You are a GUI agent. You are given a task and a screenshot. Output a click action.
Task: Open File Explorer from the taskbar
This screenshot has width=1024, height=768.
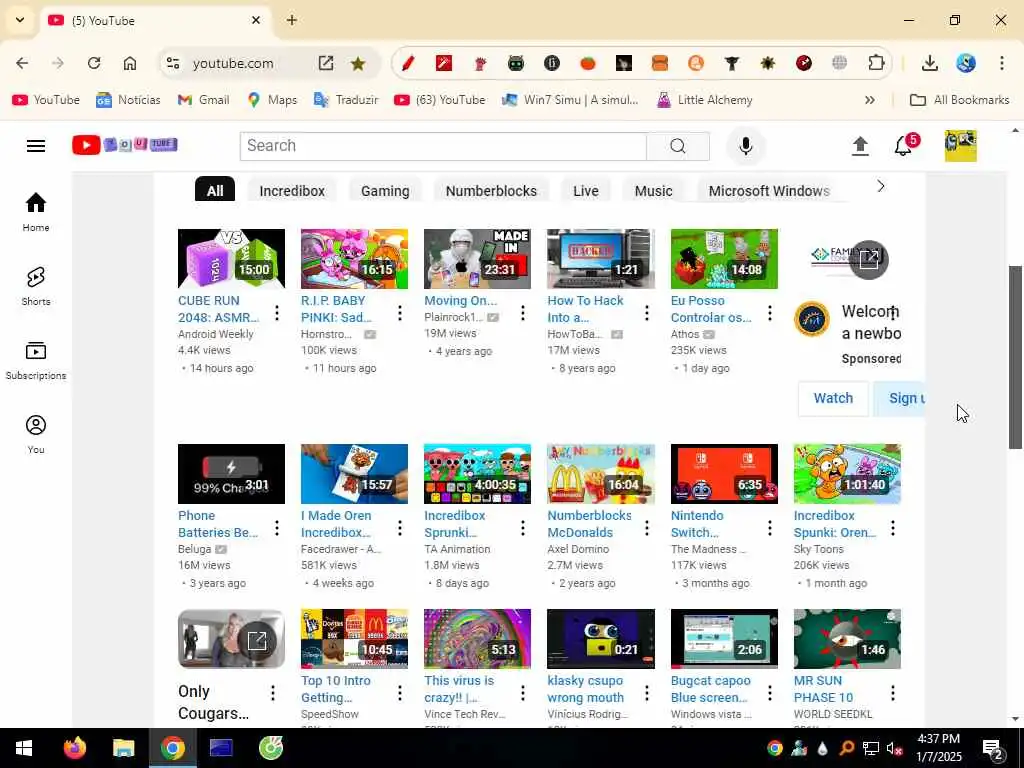(123, 748)
